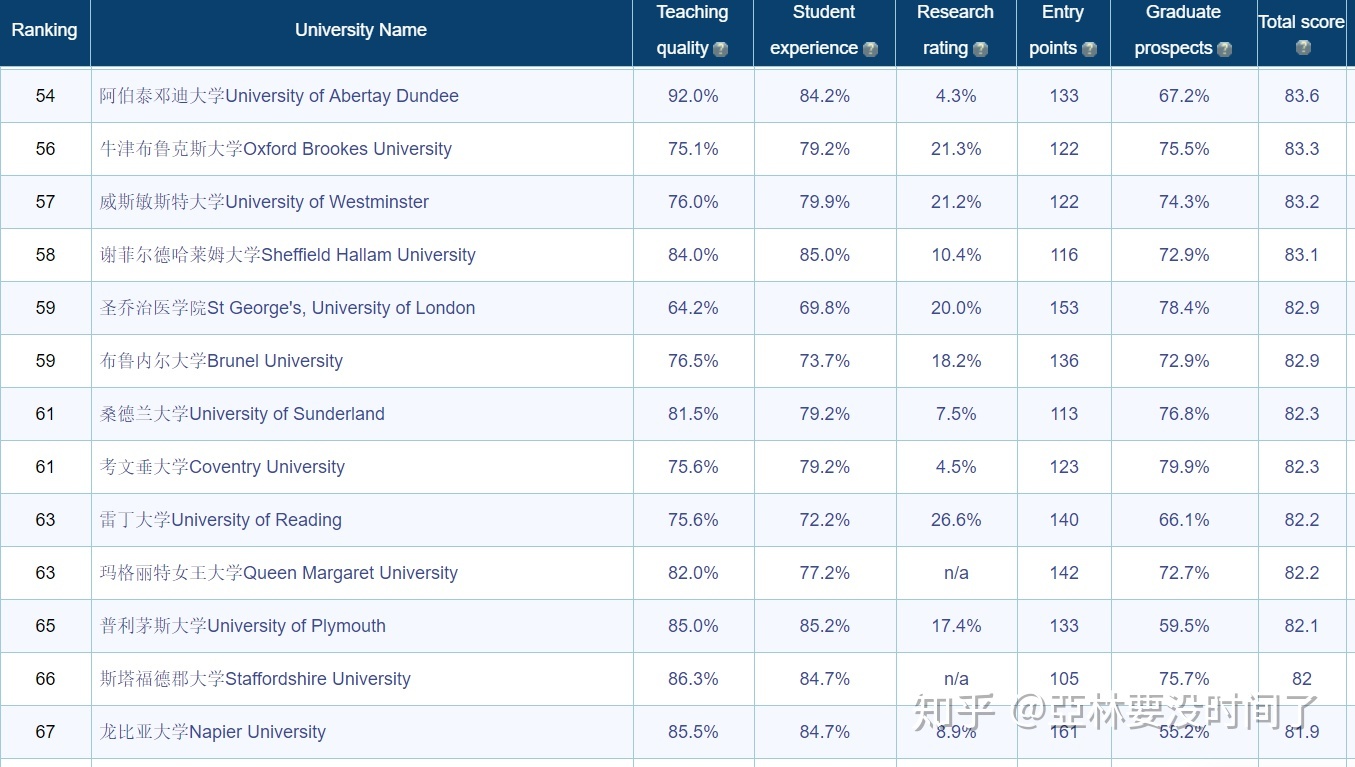1355x767 pixels.
Task: Click the help icon beside Teaching quality
Action: [720, 49]
